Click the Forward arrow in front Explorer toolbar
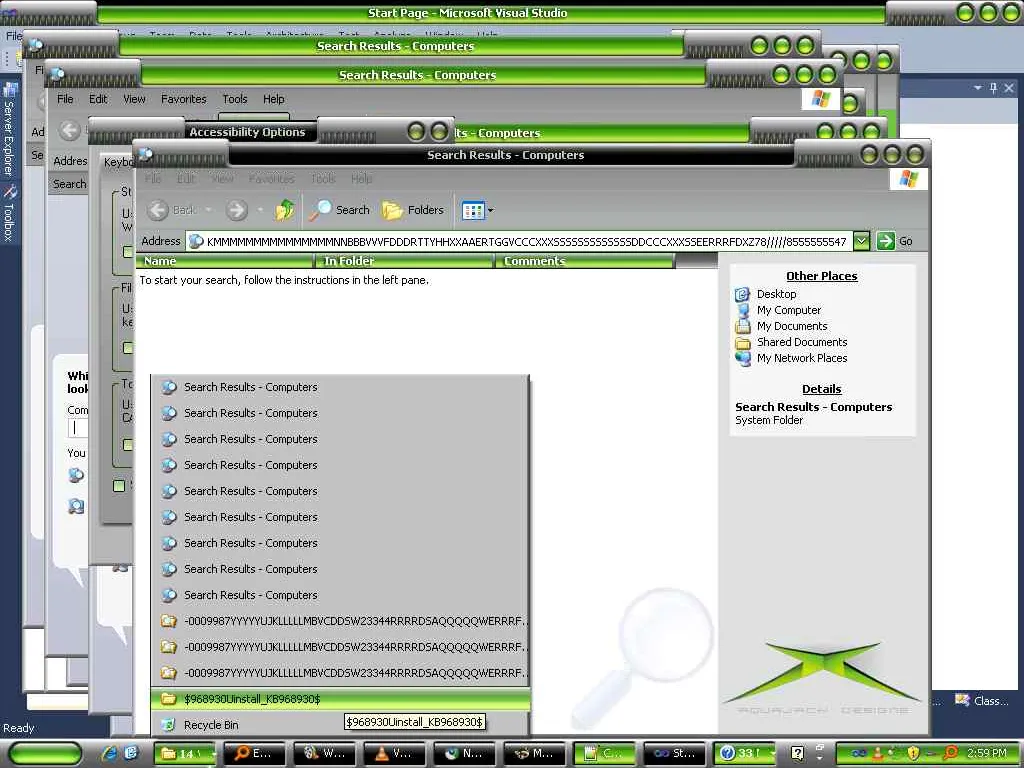This screenshot has width=1024, height=768. (x=236, y=210)
